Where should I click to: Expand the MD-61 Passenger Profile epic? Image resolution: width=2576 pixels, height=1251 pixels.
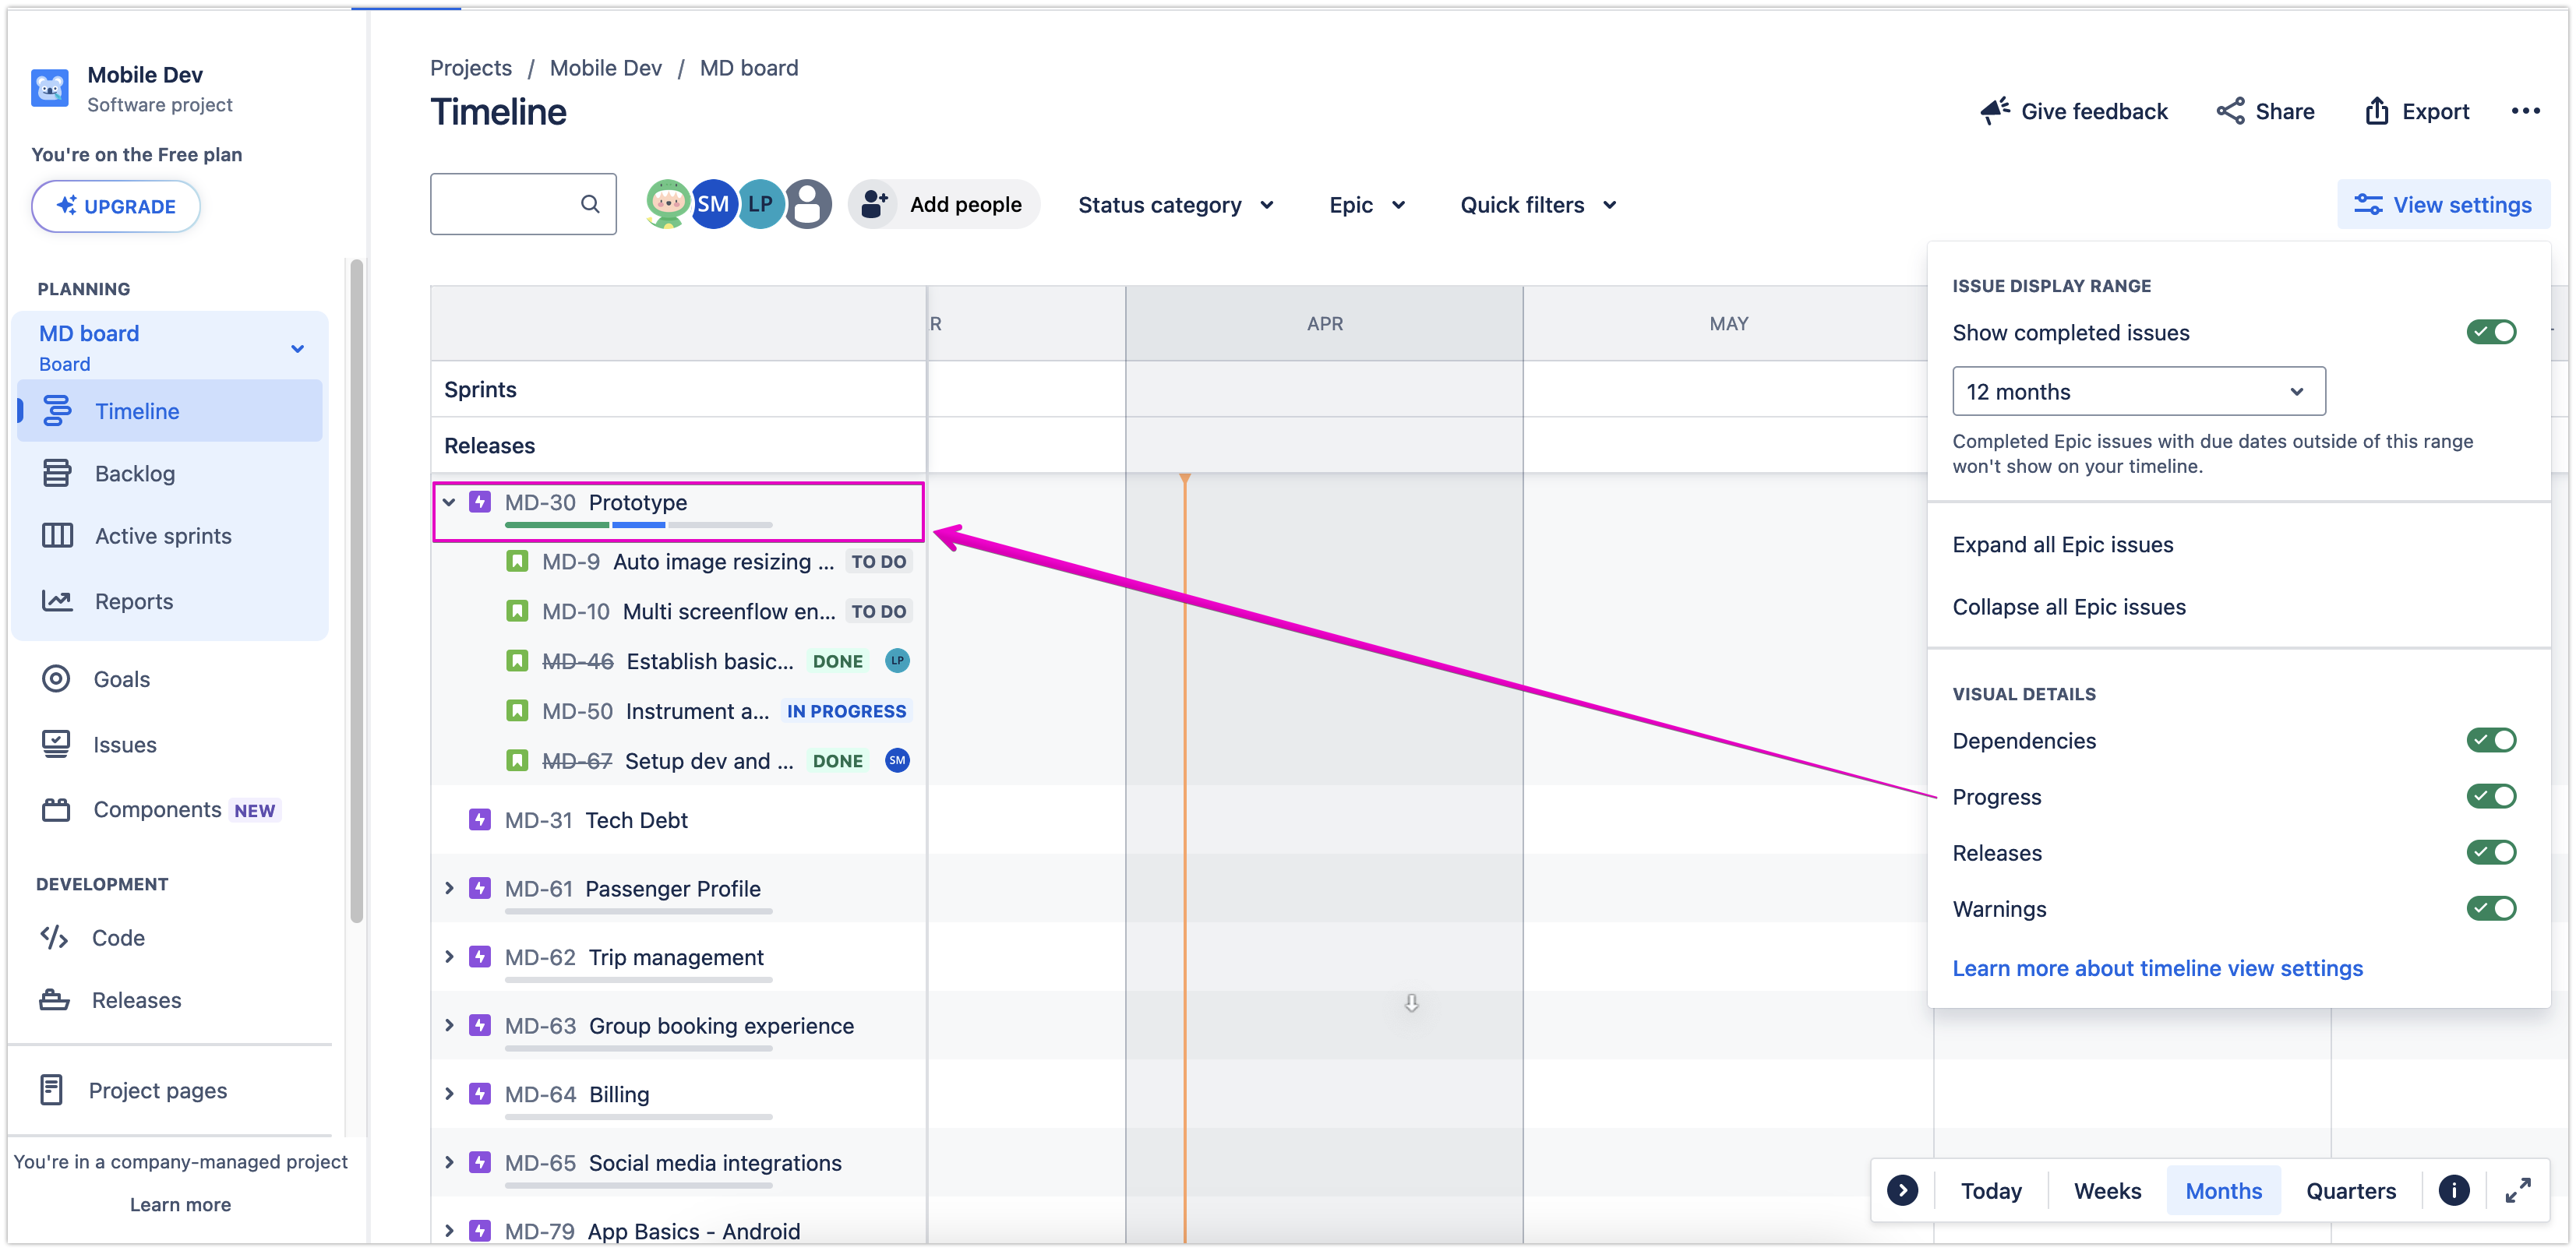coord(449,888)
